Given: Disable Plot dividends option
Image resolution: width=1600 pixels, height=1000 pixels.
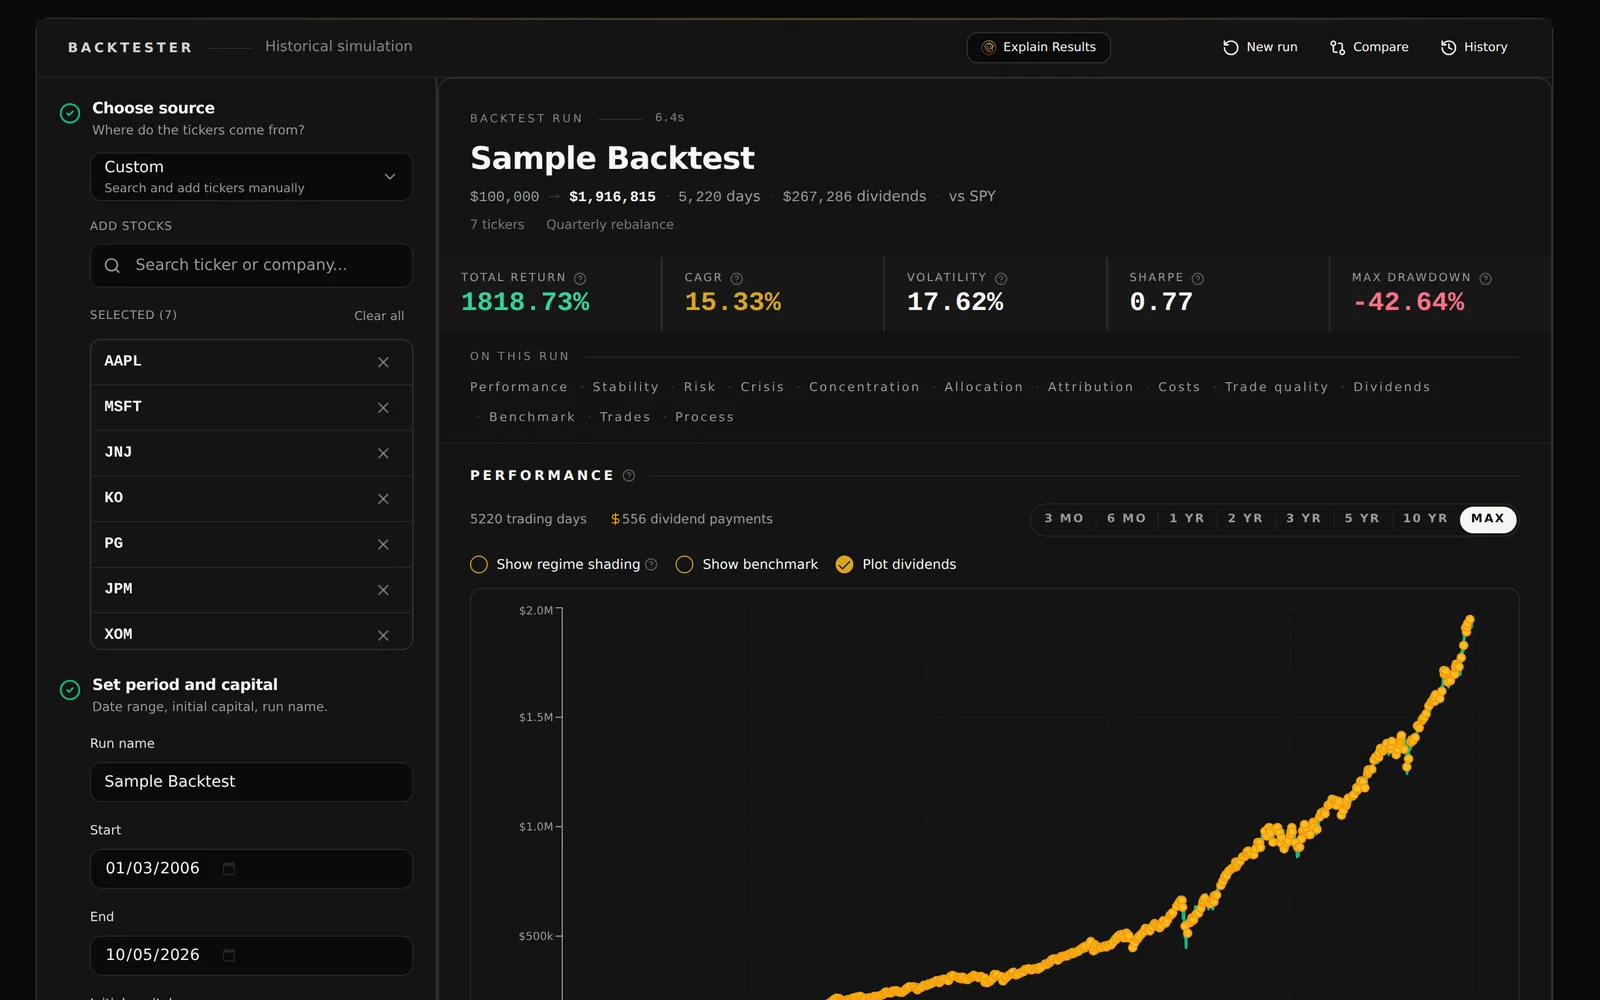Looking at the screenshot, I should click(845, 565).
